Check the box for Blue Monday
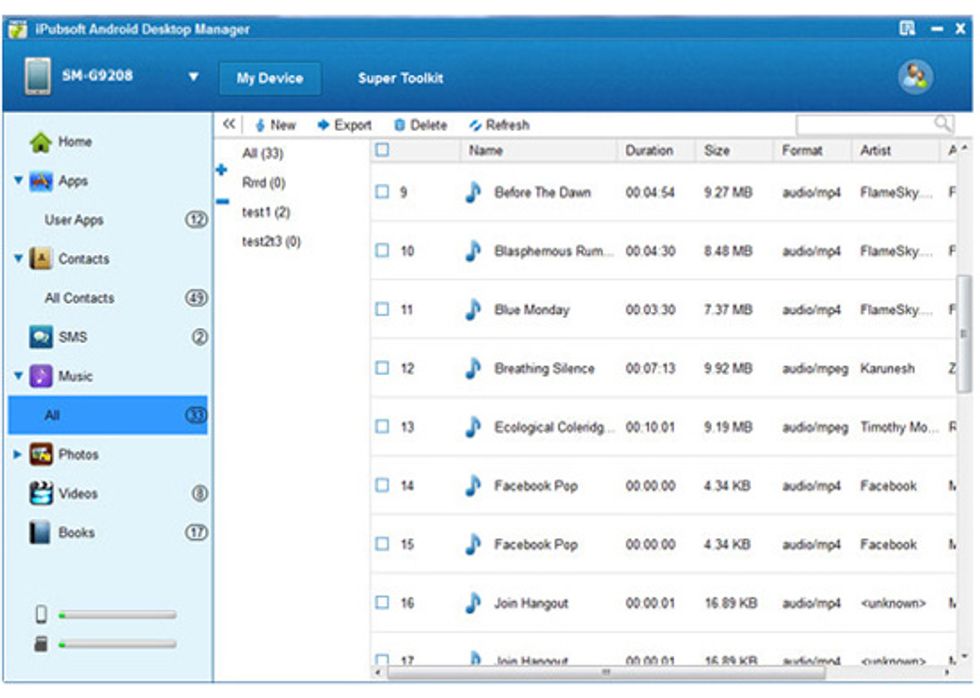980x698 pixels. (382, 310)
